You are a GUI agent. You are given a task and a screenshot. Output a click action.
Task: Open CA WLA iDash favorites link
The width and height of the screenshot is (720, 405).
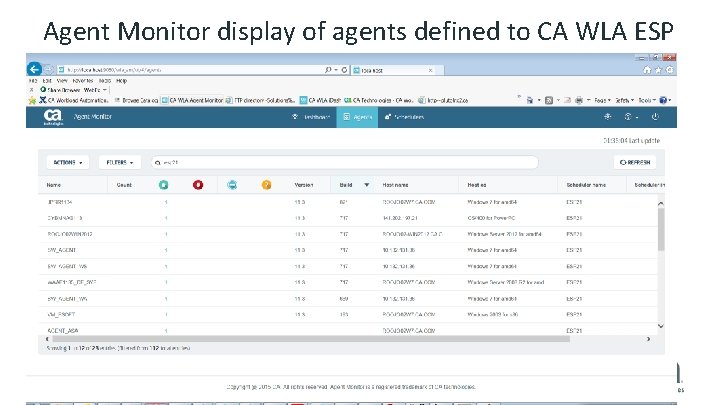point(320,100)
